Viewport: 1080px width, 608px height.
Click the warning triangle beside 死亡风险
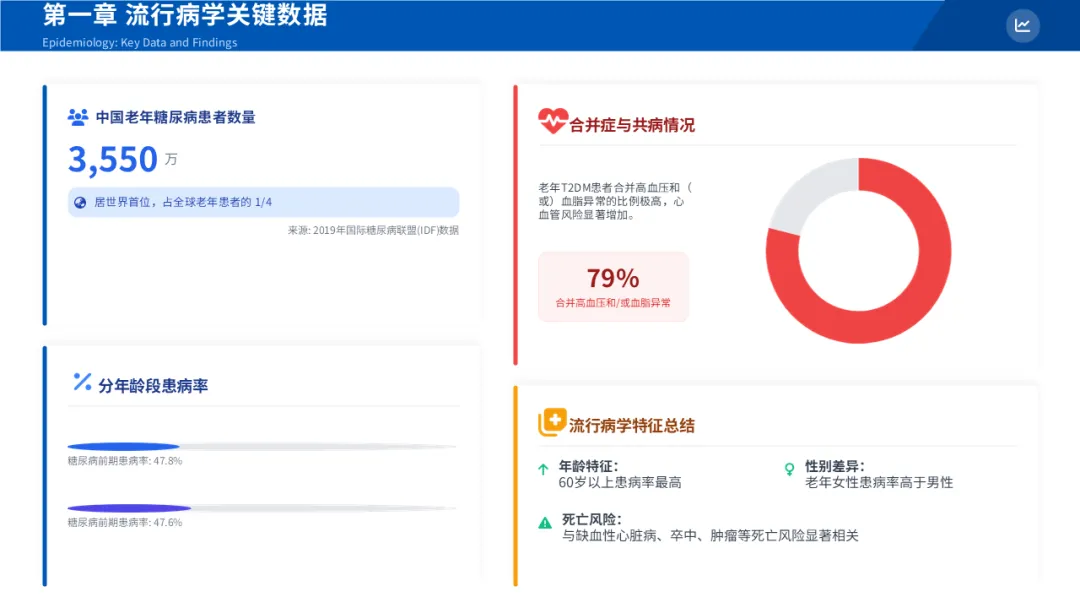point(545,522)
